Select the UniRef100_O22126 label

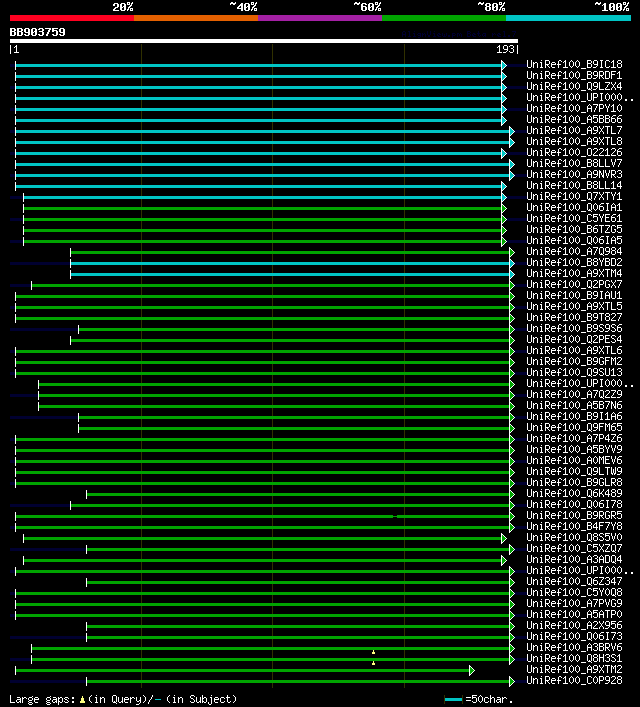[574, 152]
